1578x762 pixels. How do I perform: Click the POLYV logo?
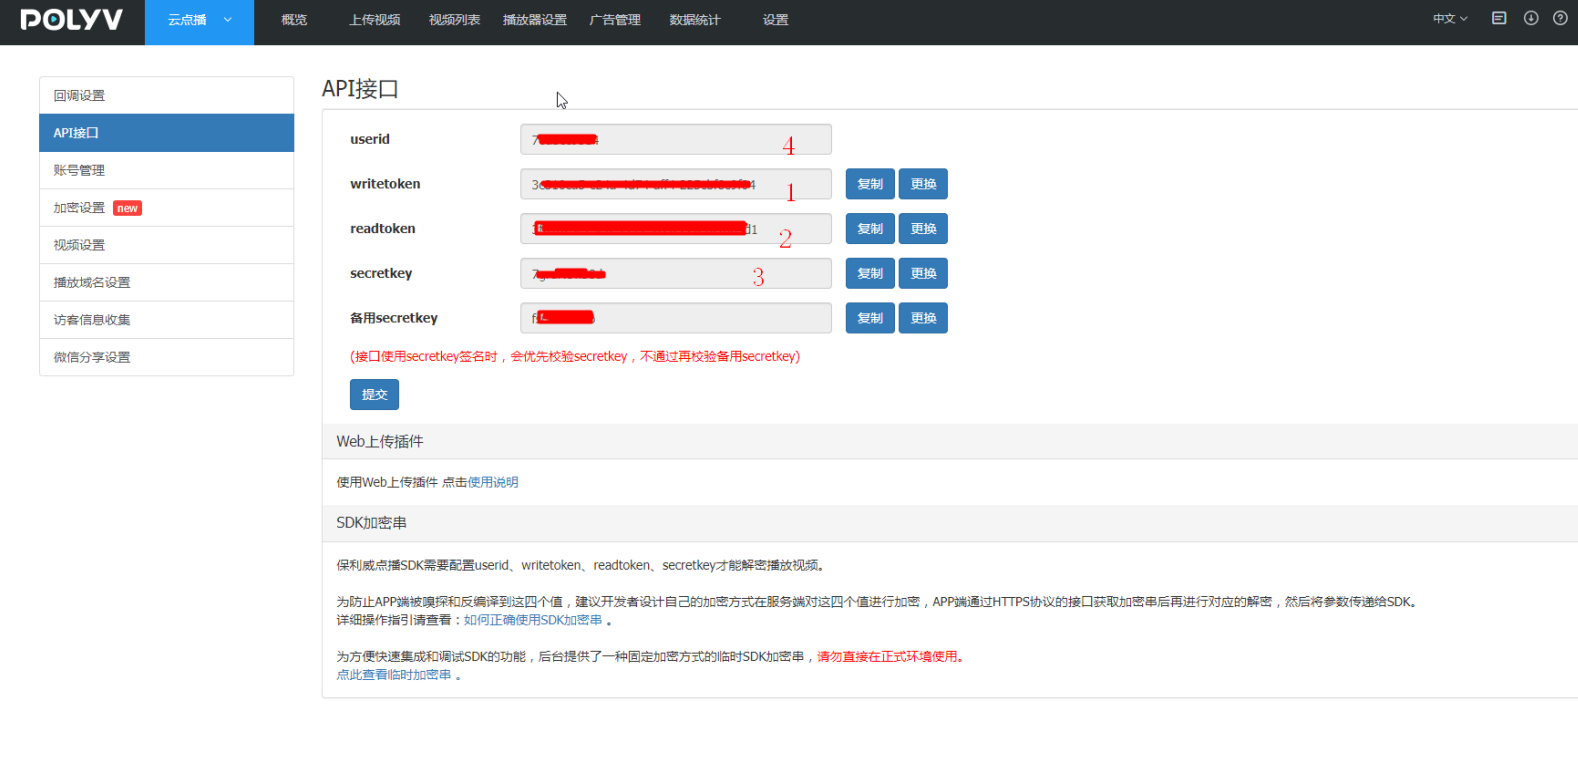click(x=71, y=20)
